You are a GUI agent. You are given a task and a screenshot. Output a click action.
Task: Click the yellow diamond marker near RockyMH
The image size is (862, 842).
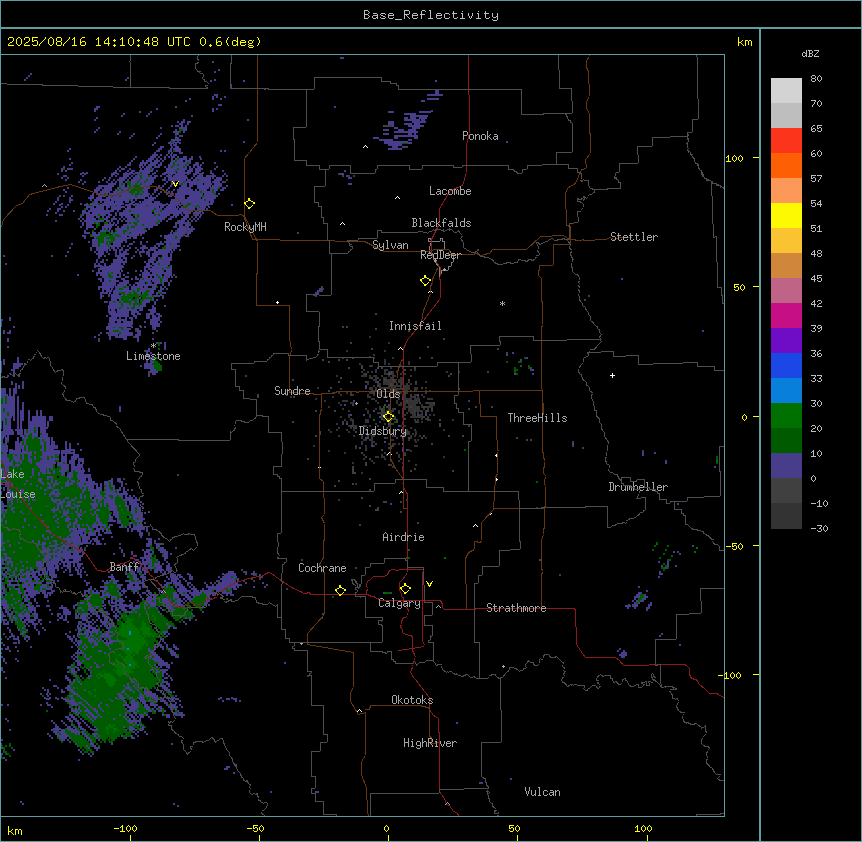(249, 203)
